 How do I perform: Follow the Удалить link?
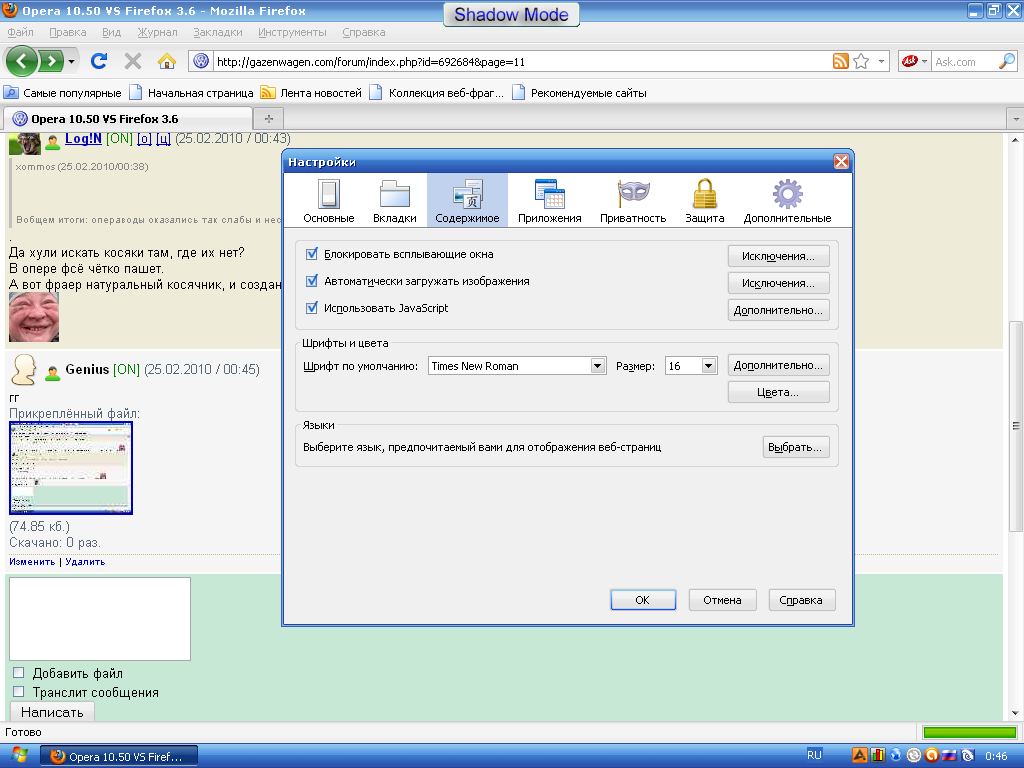tap(85, 562)
